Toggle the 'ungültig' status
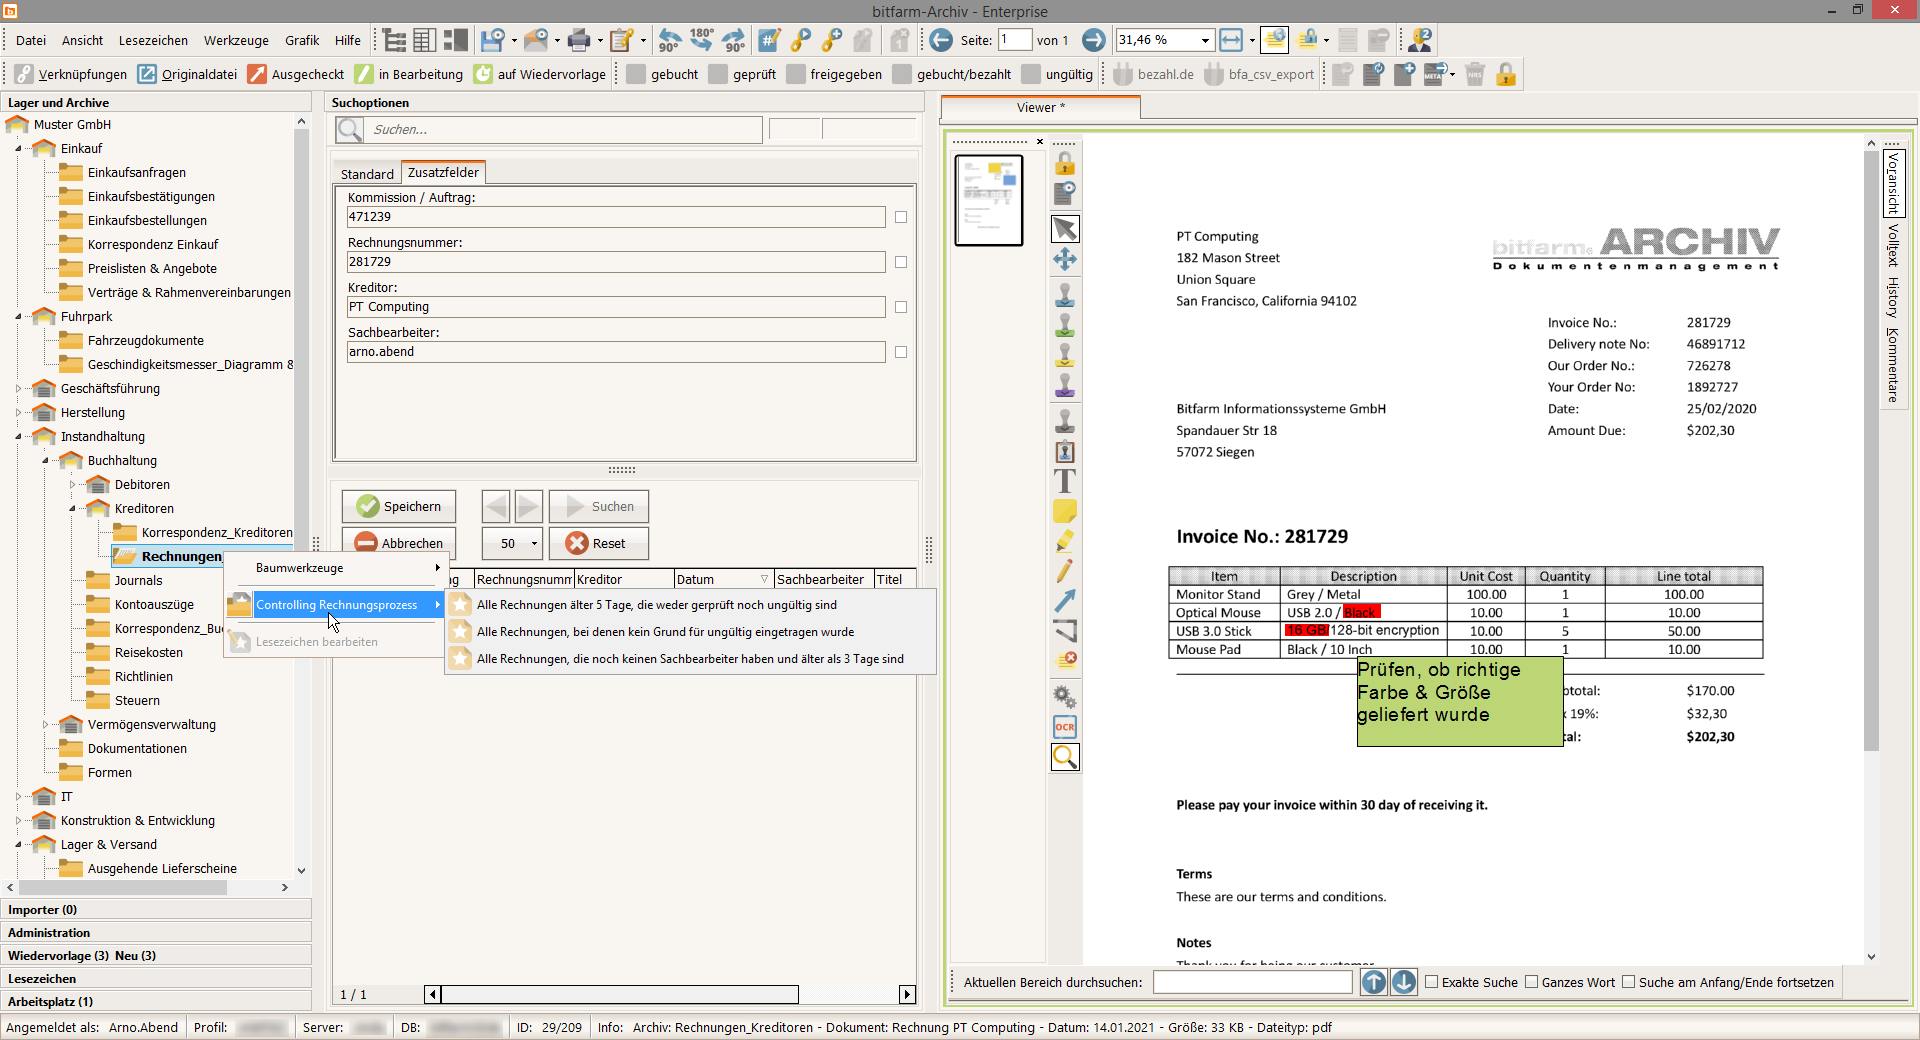This screenshot has height=1040, width=1920. pos(1058,74)
